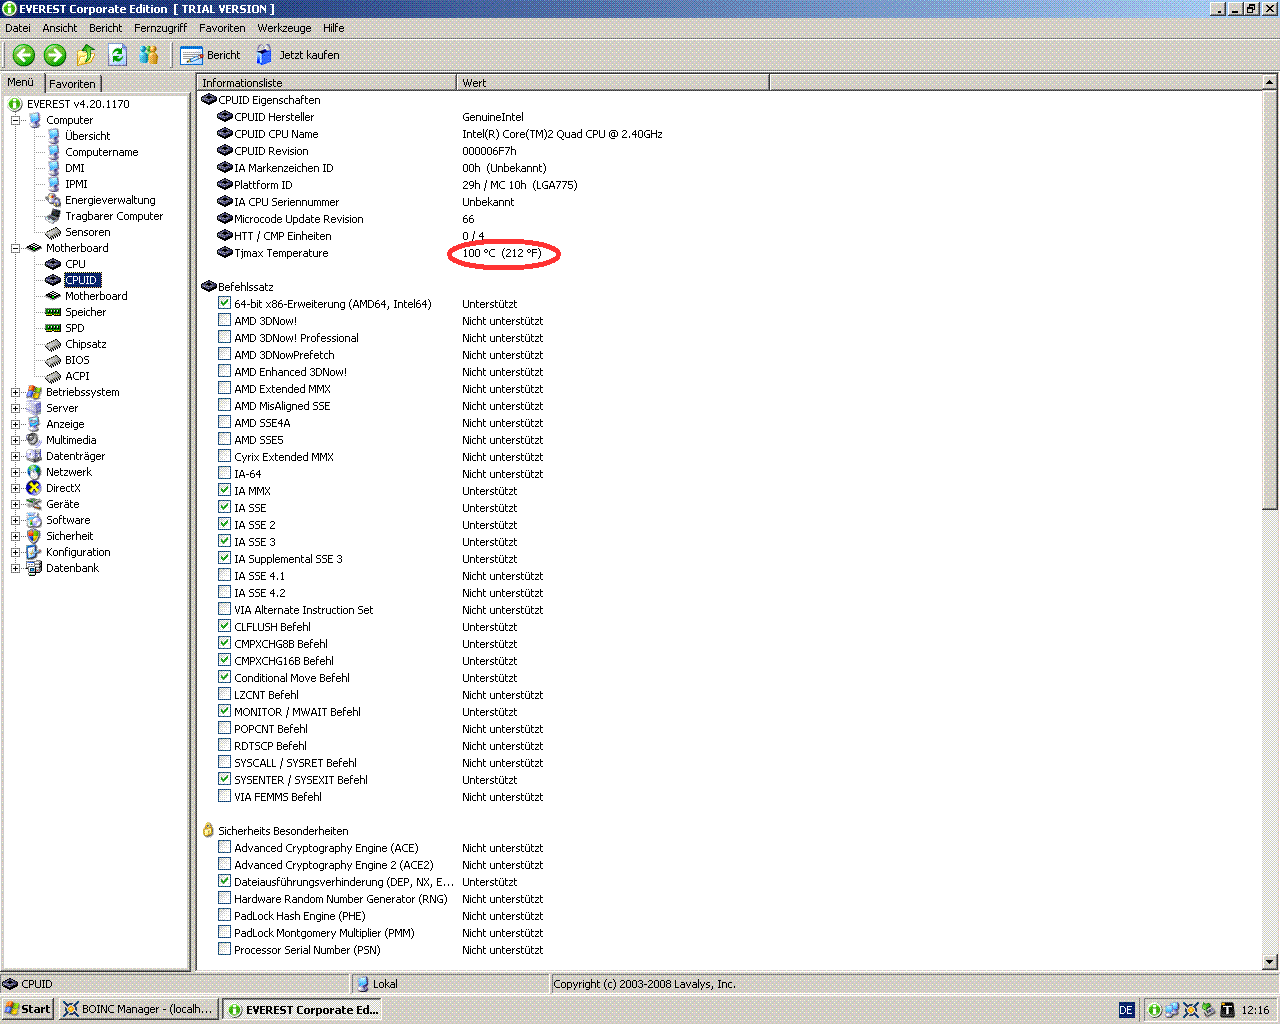Open the Datei menu
The image size is (1280, 1024).
pos(18,28)
